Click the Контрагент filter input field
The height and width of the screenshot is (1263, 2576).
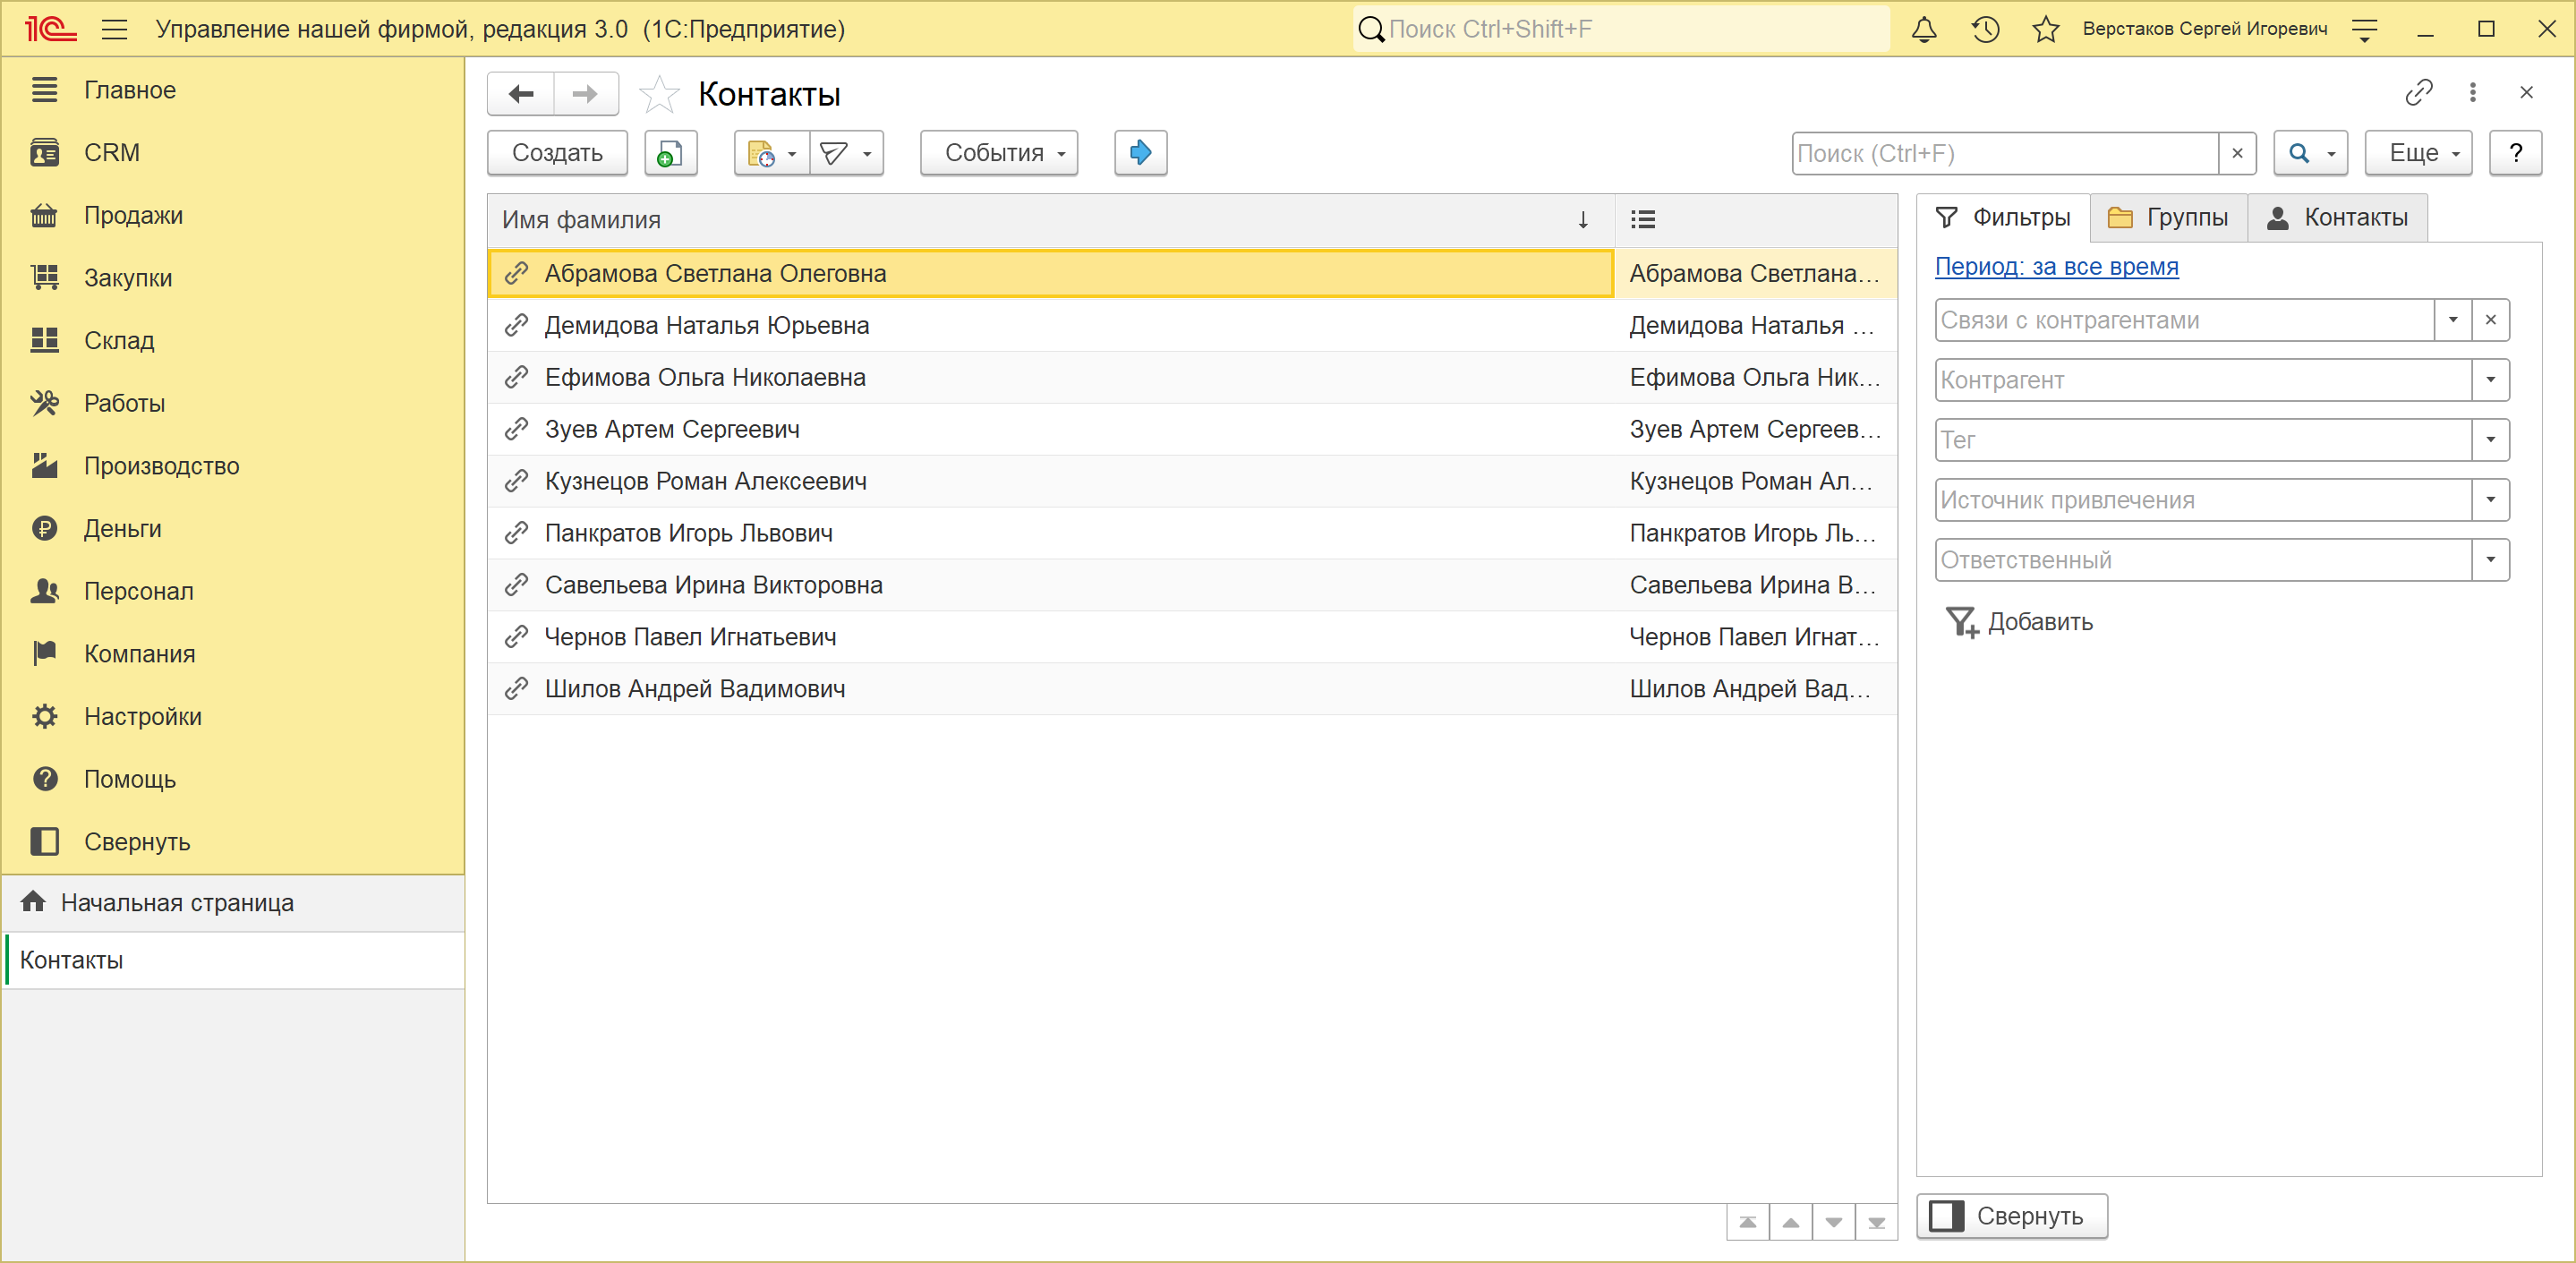click(x=2203, y=380)
